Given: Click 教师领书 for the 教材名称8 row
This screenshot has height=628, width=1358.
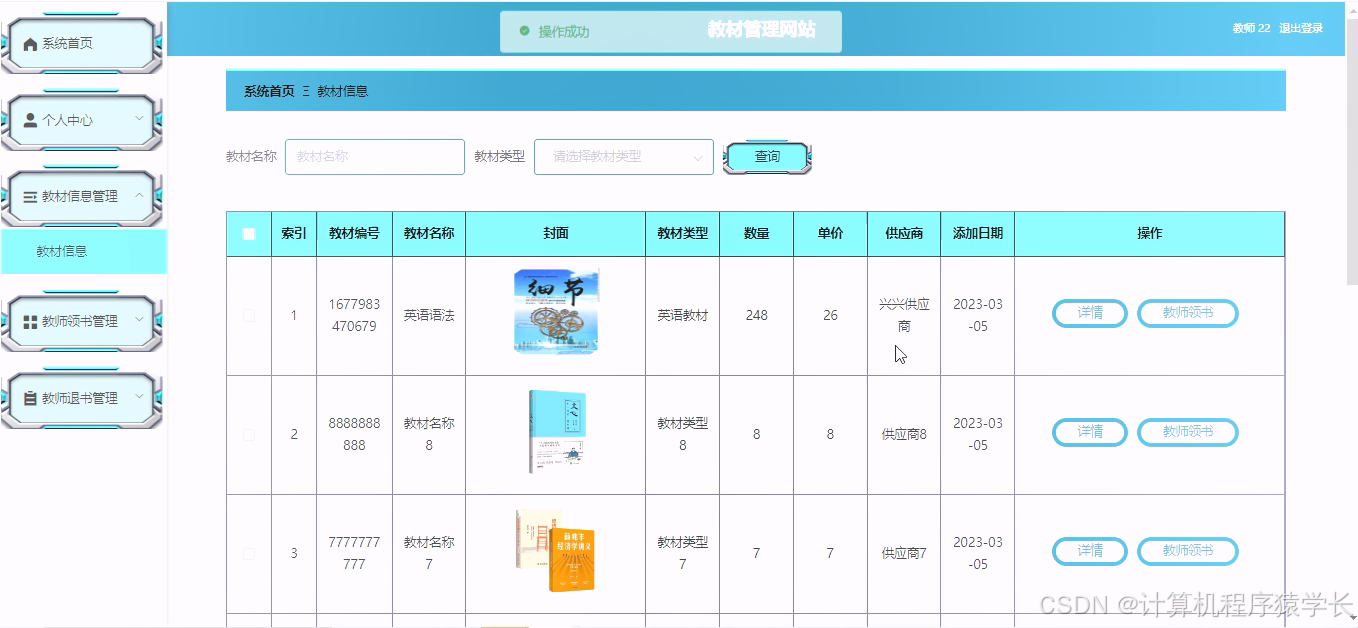Looking at the screenshot, I should (x=1188, y=432).
